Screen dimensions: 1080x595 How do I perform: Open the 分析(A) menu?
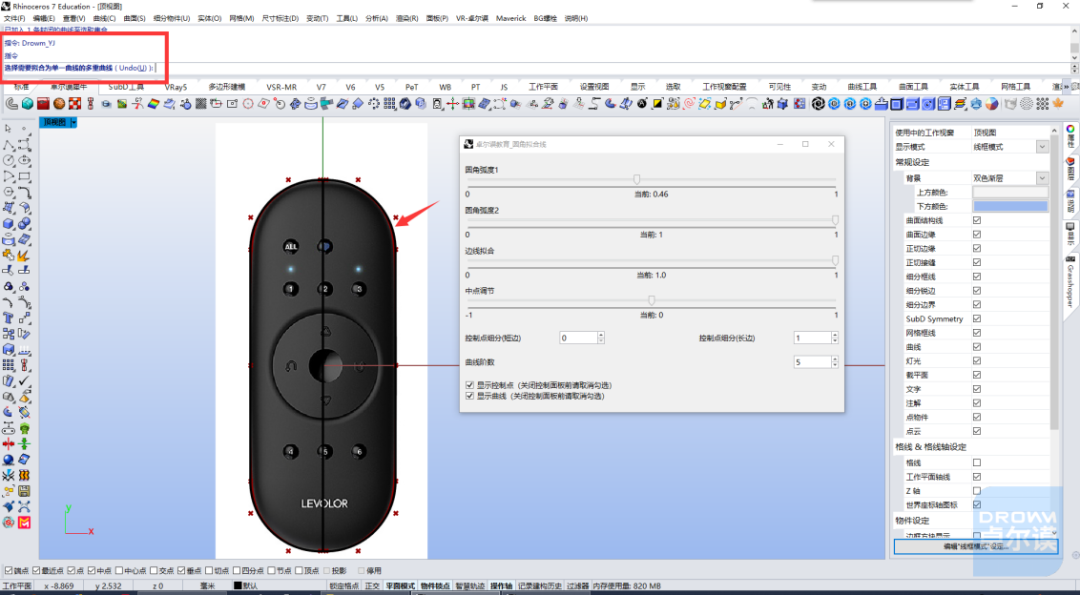(376, 19)
